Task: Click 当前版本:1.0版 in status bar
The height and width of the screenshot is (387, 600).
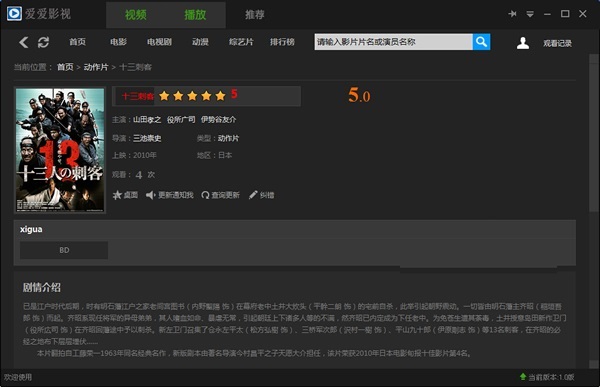Action: coord(551,377)
